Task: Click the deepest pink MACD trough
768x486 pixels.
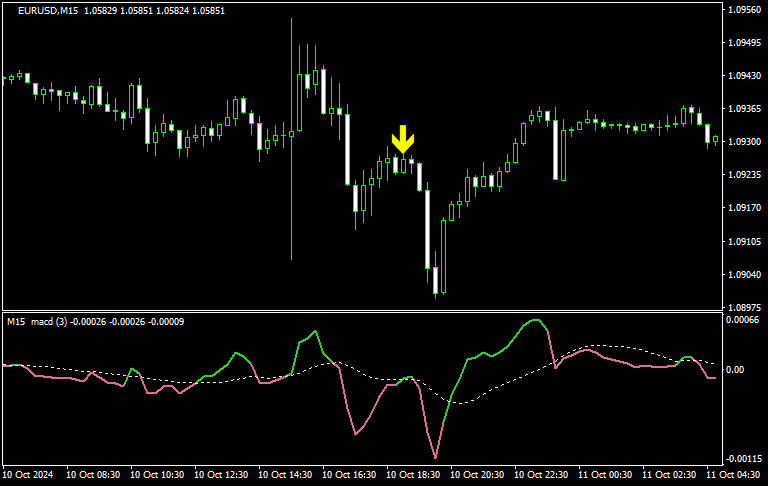Action: (x=436, y=457)
